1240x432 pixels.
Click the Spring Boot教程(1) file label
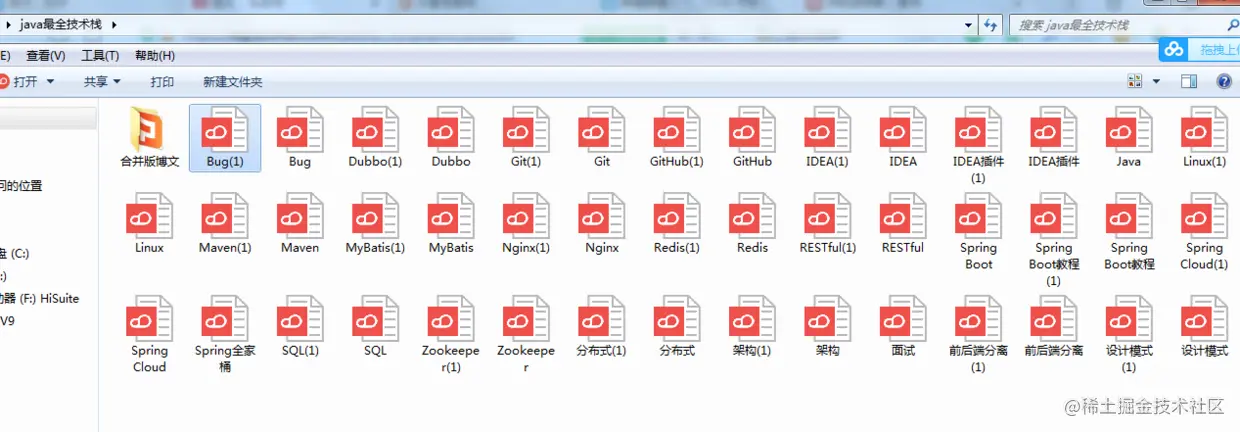pos(1054,264)
